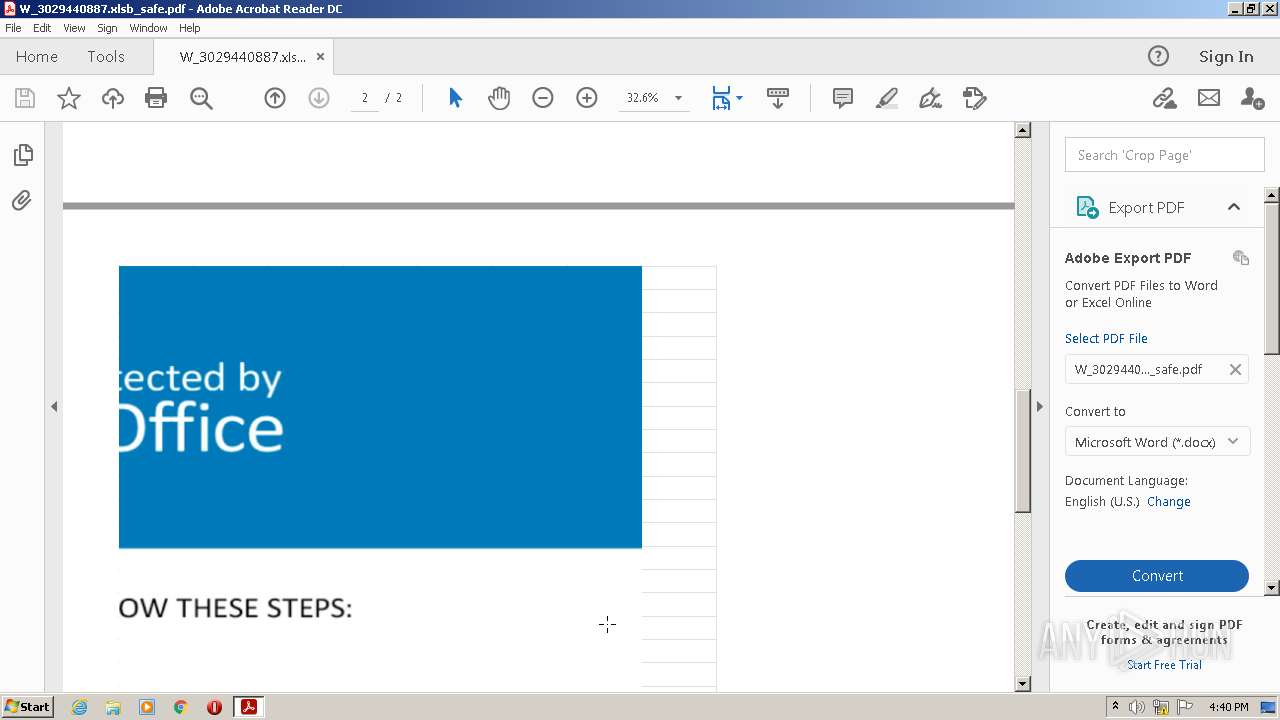Click the Convert button
The width and height of the screenshot is (1280, 720).
[x=1157, y=576]
